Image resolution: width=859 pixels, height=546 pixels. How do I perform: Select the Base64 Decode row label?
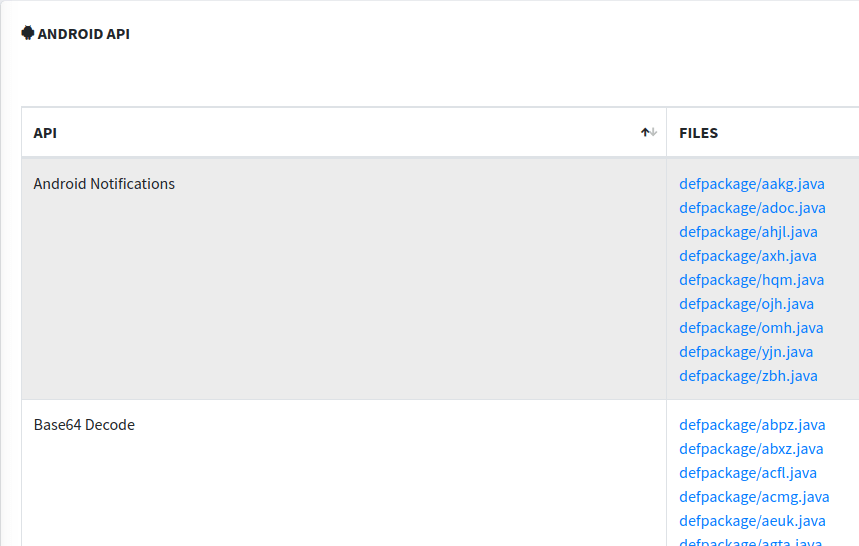pyautogui.click(x=84, y=425)
